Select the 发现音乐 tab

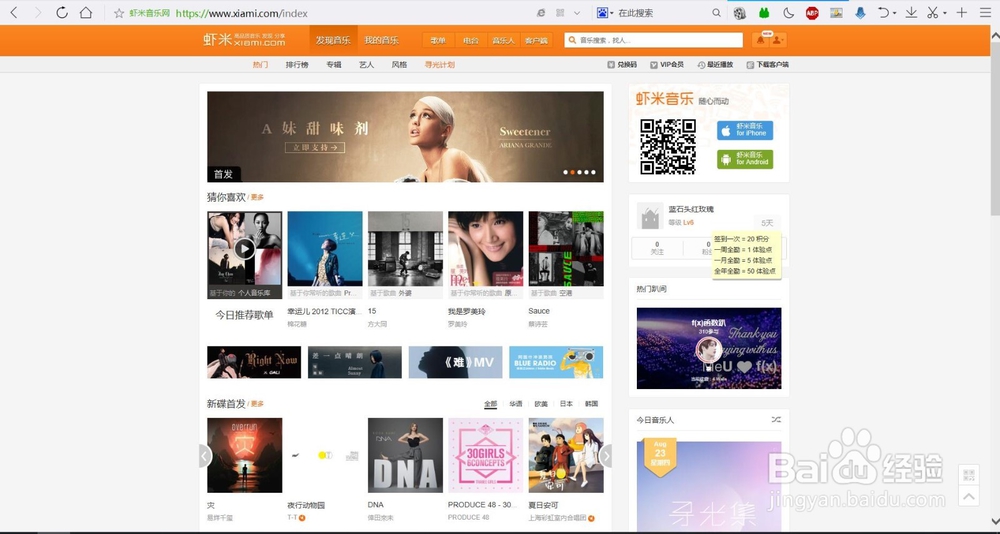pyautogui.click(x=333, y=40)
